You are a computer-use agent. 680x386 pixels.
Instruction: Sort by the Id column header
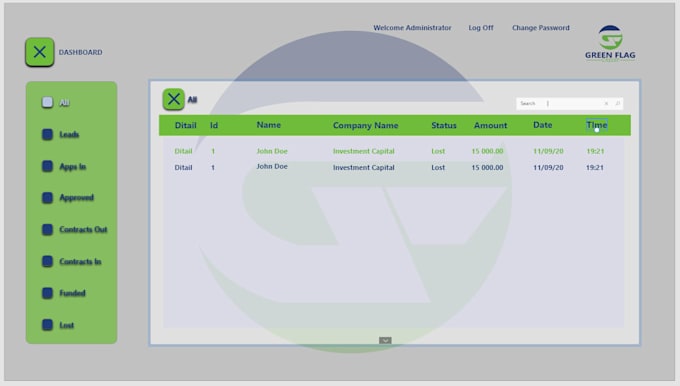(214, 125)
